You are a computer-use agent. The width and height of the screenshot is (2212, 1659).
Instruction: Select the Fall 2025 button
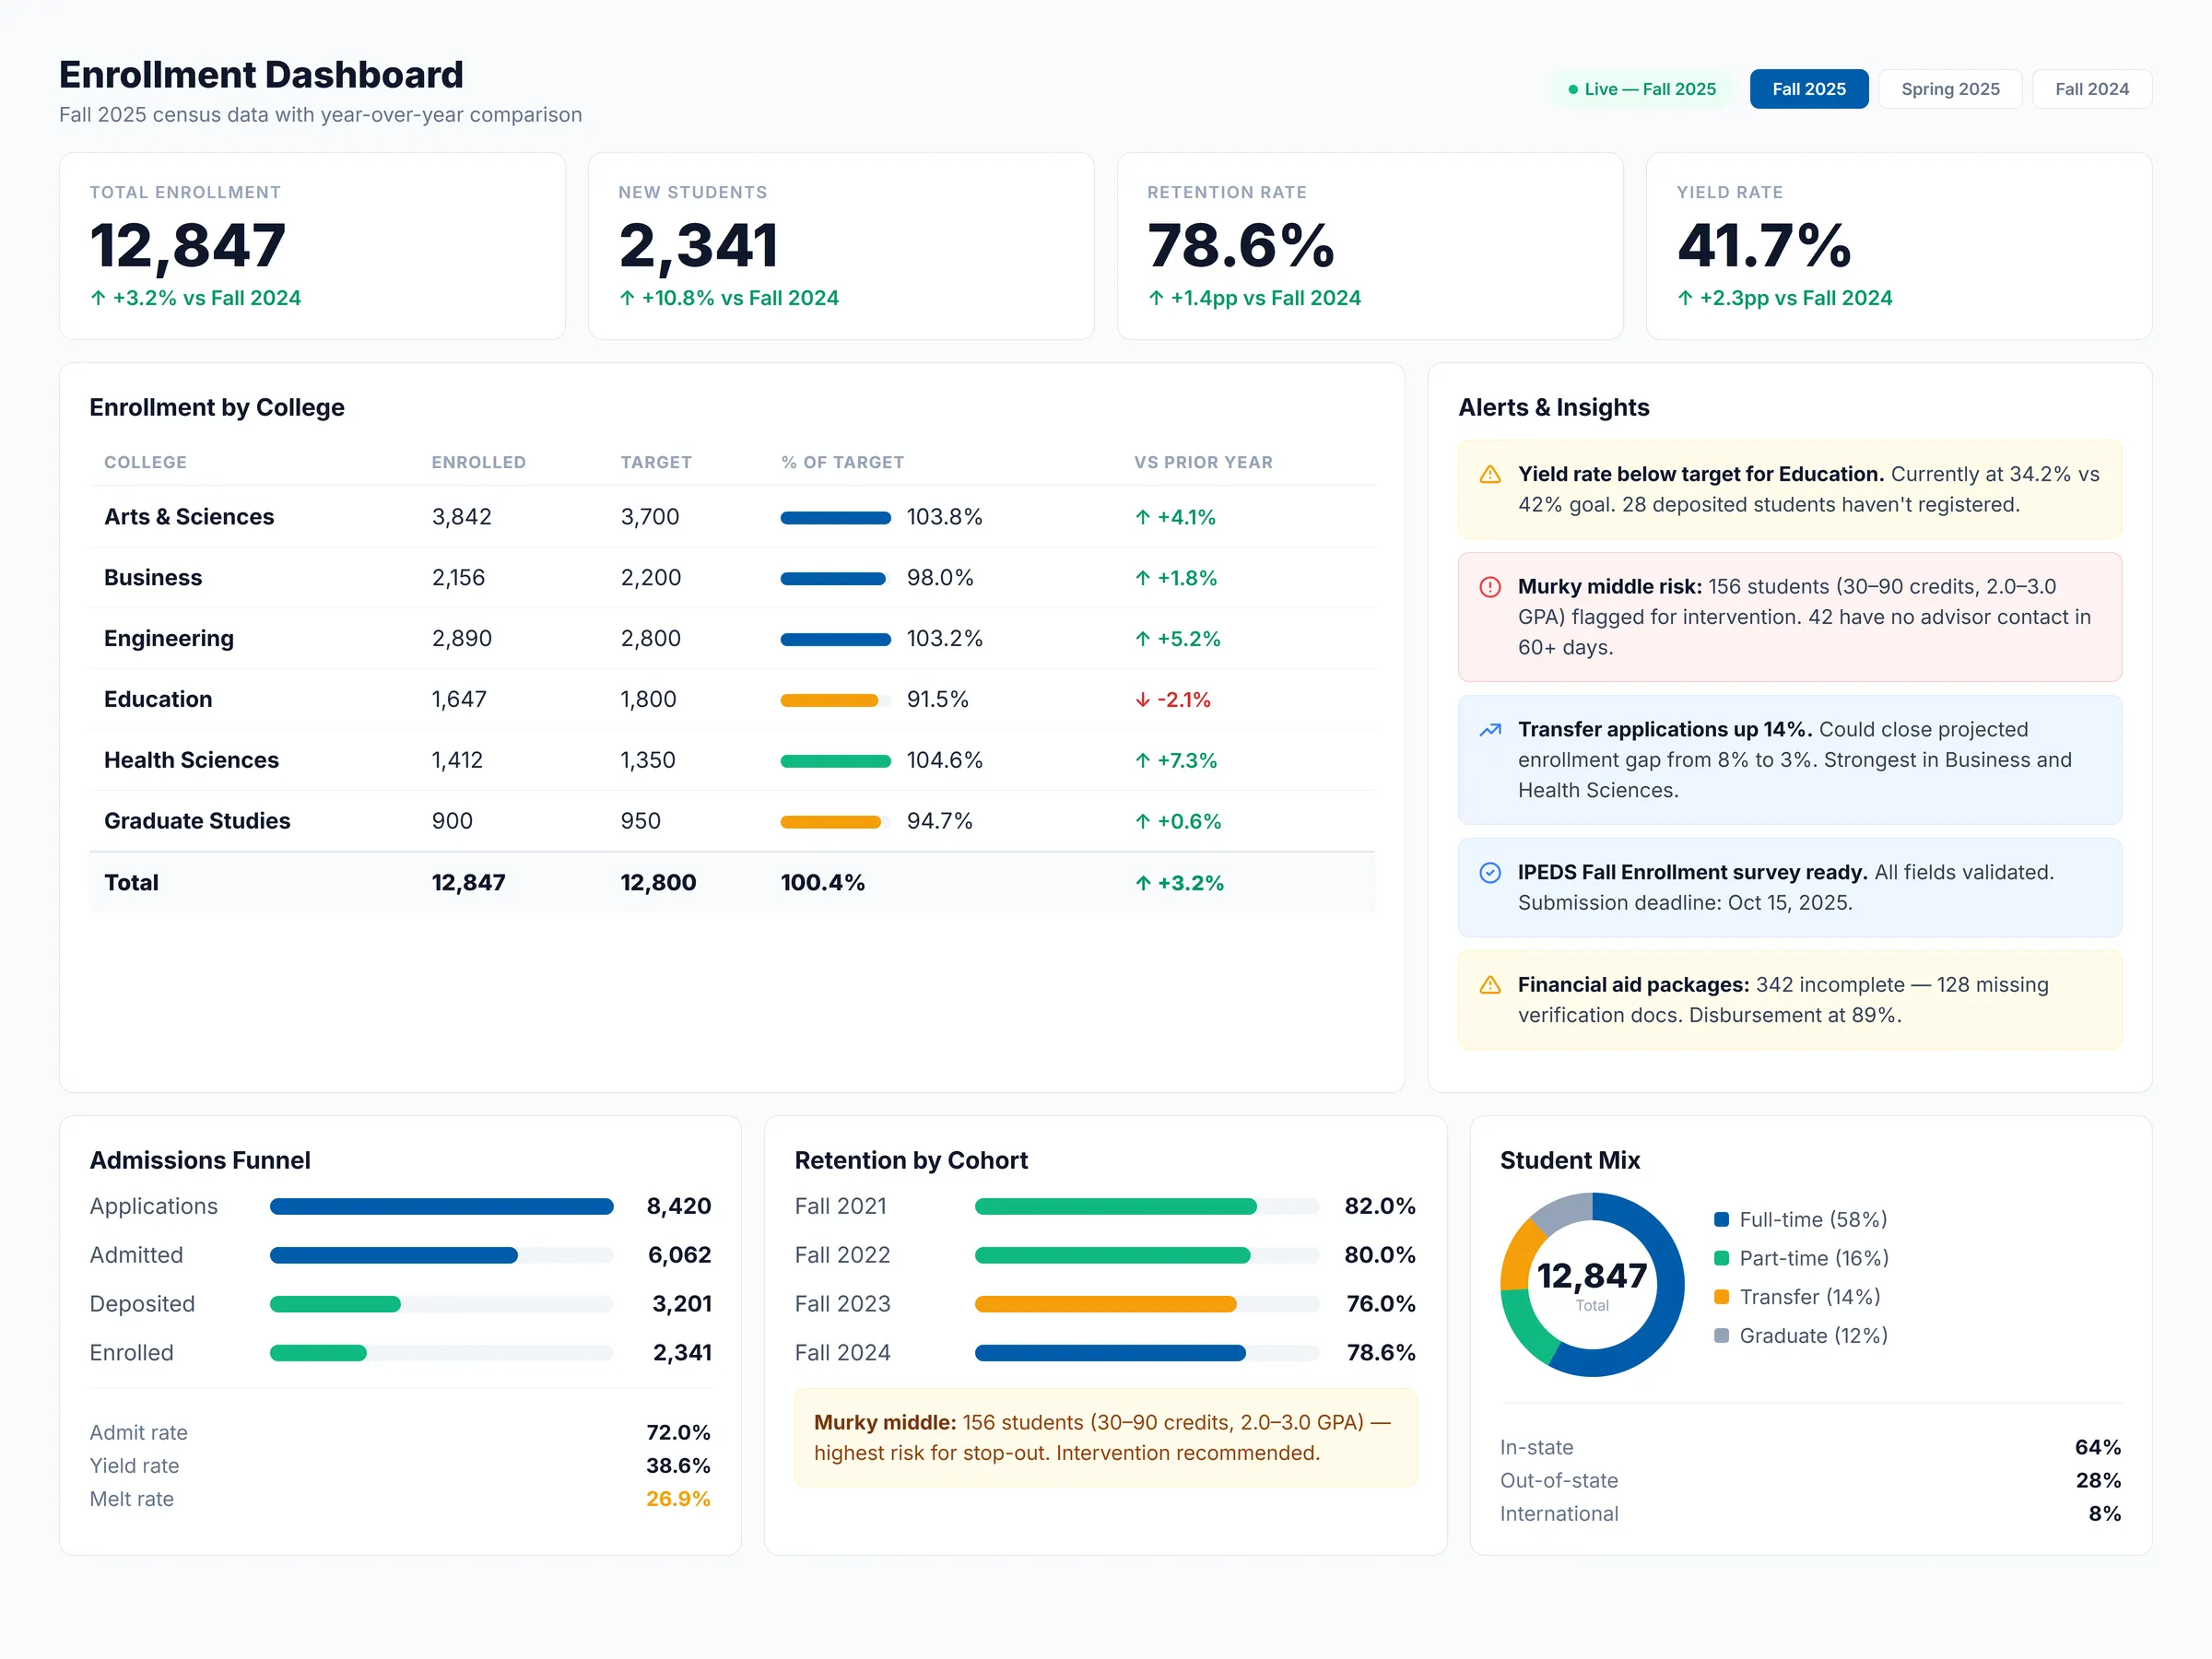[1809, 88]
